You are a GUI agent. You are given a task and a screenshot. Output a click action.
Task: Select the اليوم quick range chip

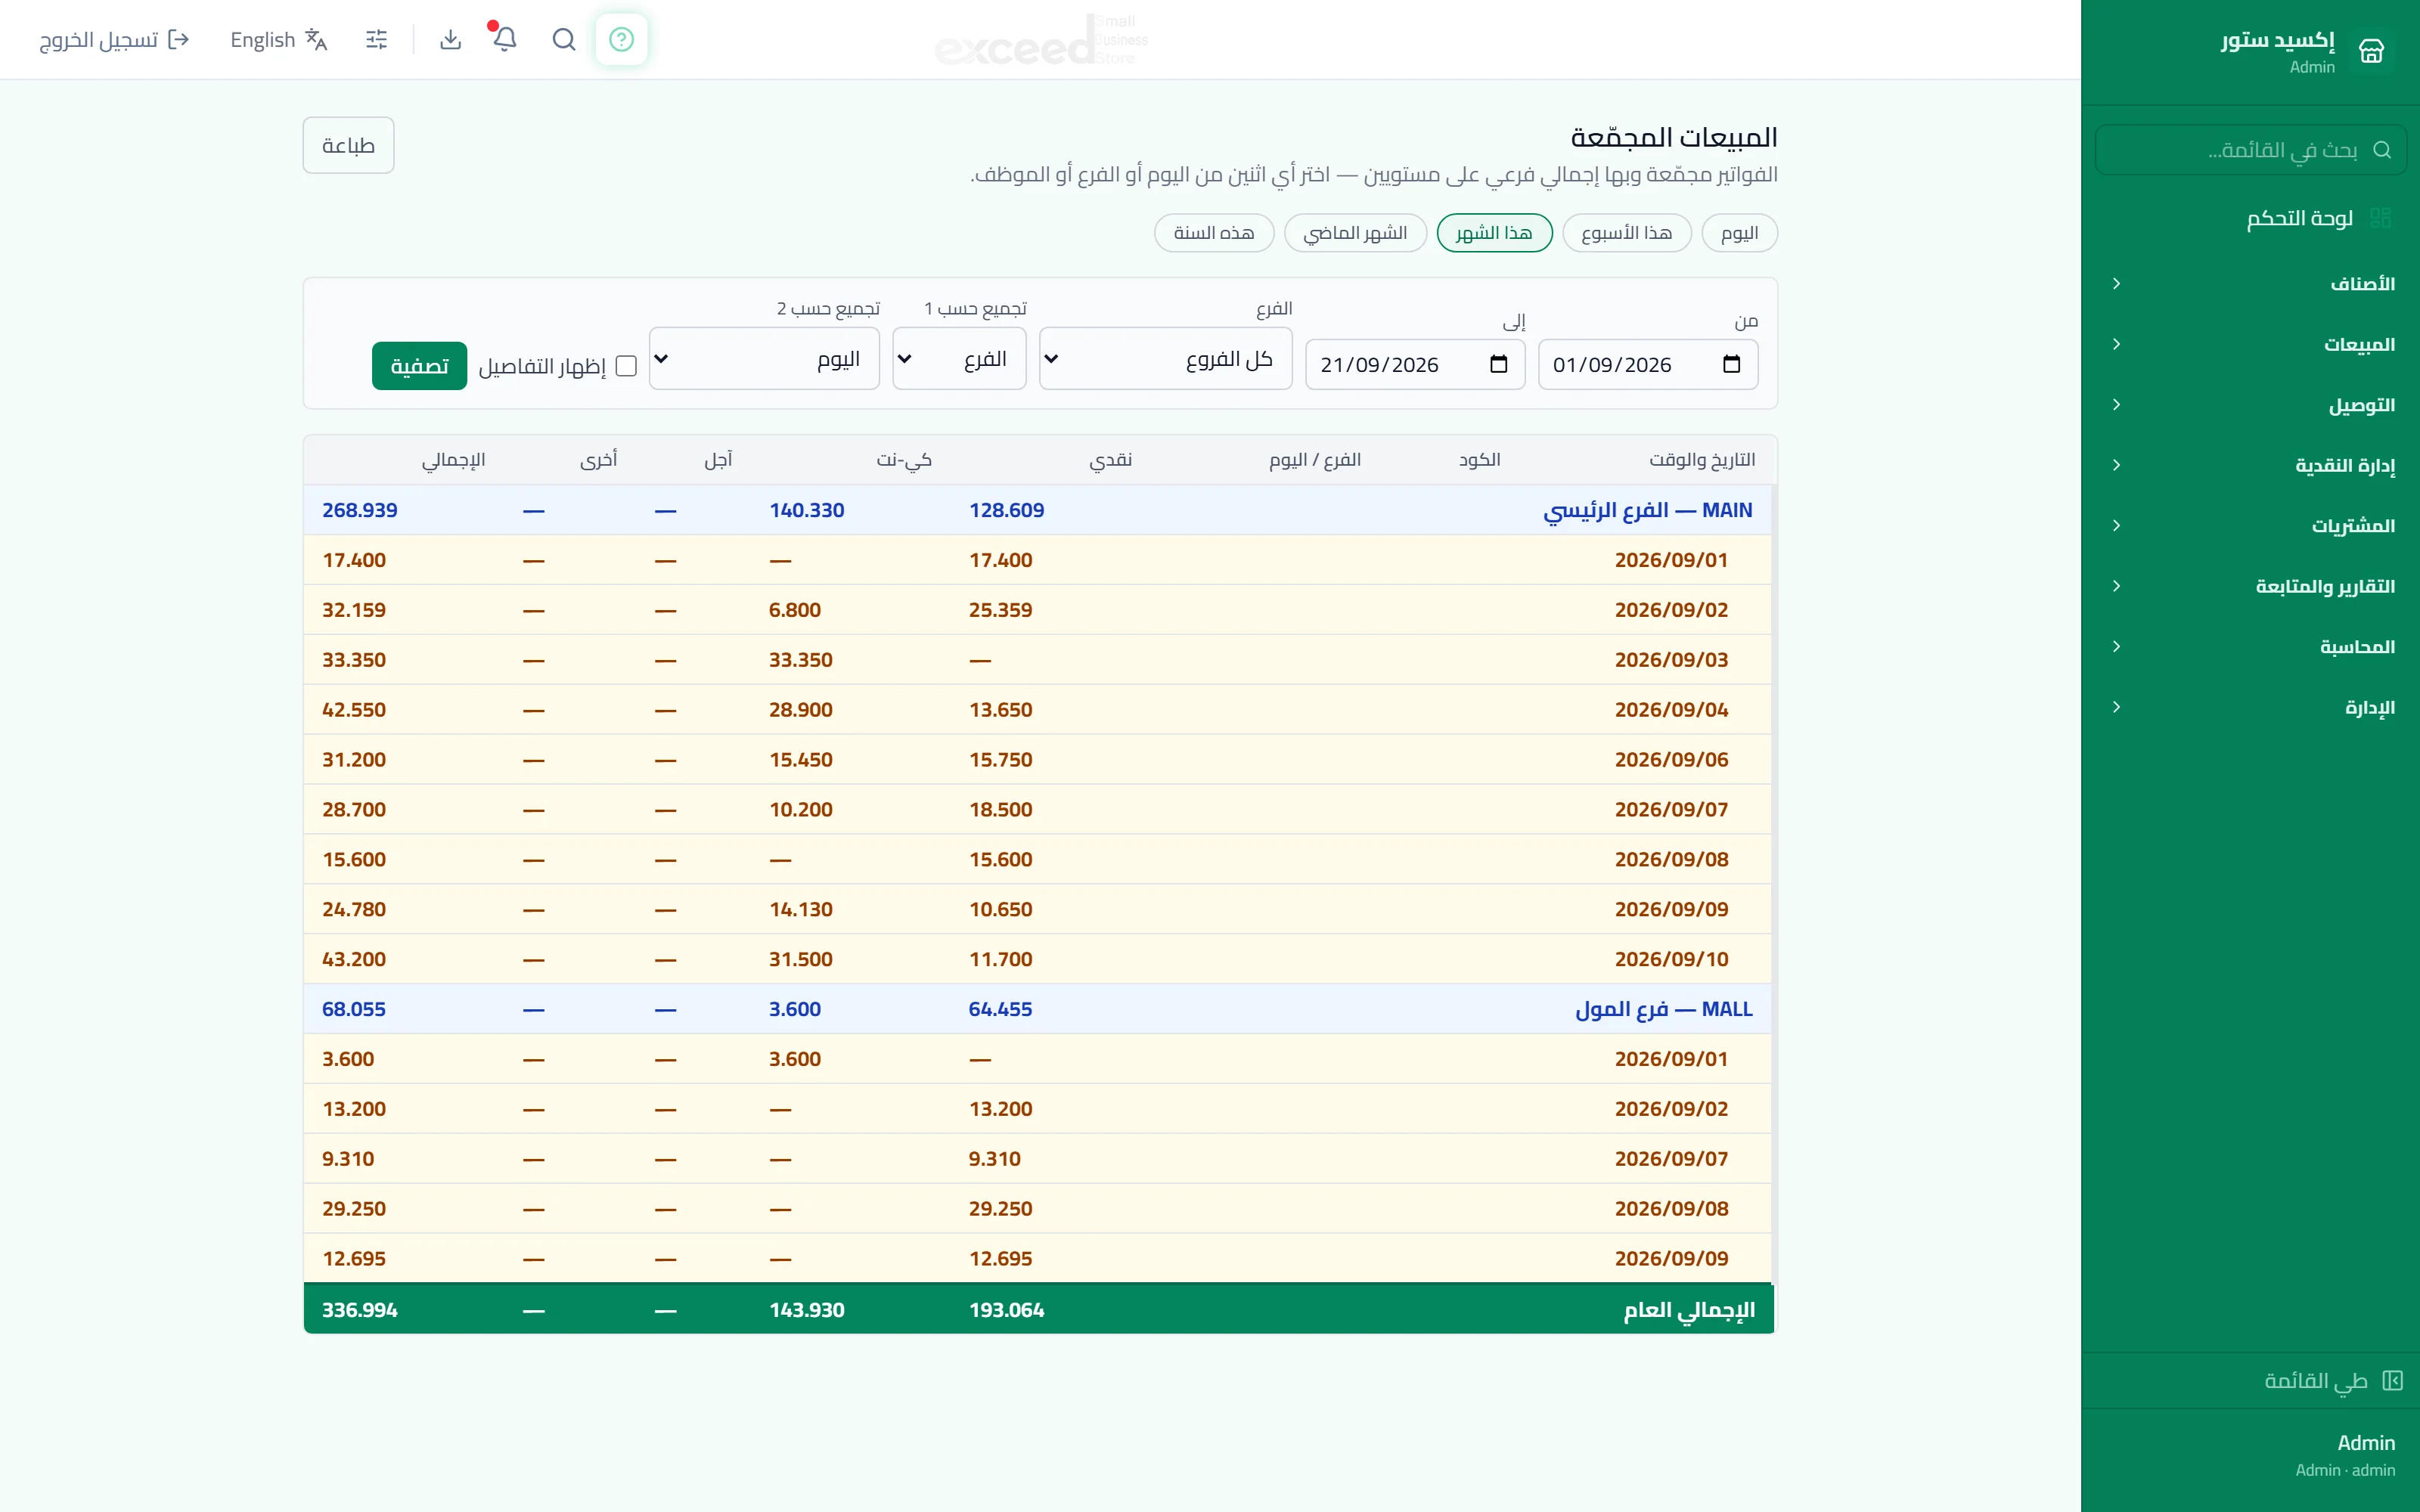click(x=1739, y=233)
